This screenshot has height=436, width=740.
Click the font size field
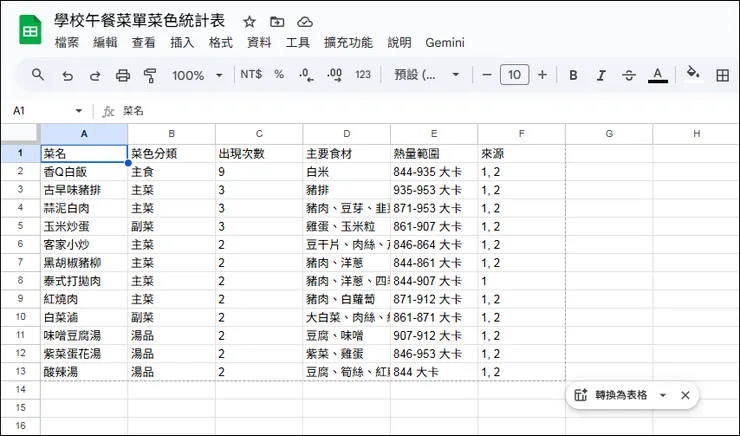[x=514, y=75]
